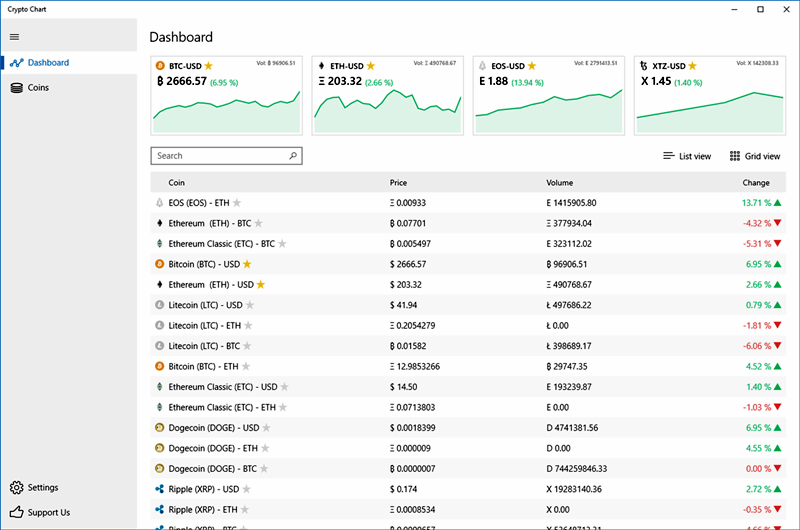The height and width of the screenshot is (530, 800).
Task: Favorite Dogecoin (DOGE) - USD with star
Action: [x=266, y=427]
